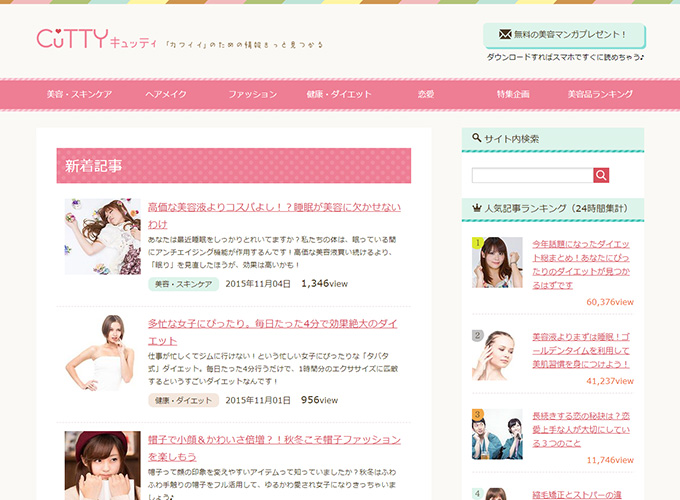The width and height of the screenshot is (680, 500).
Task: Open ranking 1 thumbnail of cheering woman
Action: click(x=497, y=262)
